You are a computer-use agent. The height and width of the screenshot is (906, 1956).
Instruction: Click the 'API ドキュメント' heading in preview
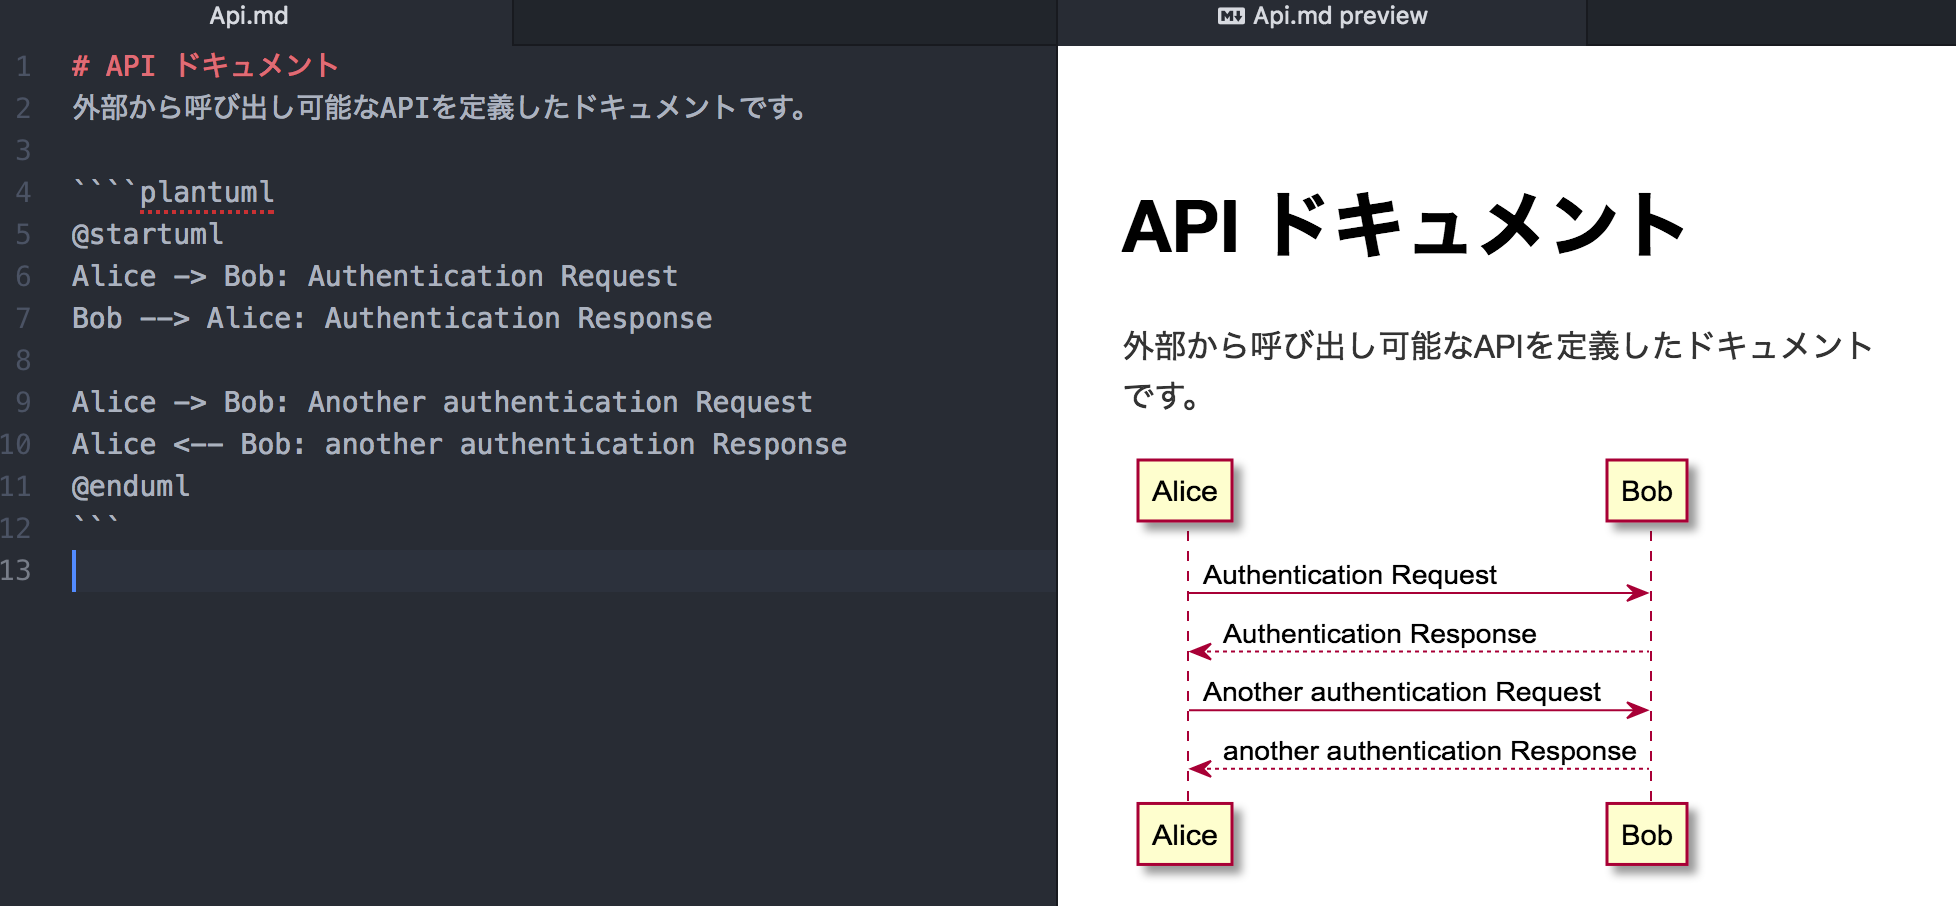pos(1405,225)
